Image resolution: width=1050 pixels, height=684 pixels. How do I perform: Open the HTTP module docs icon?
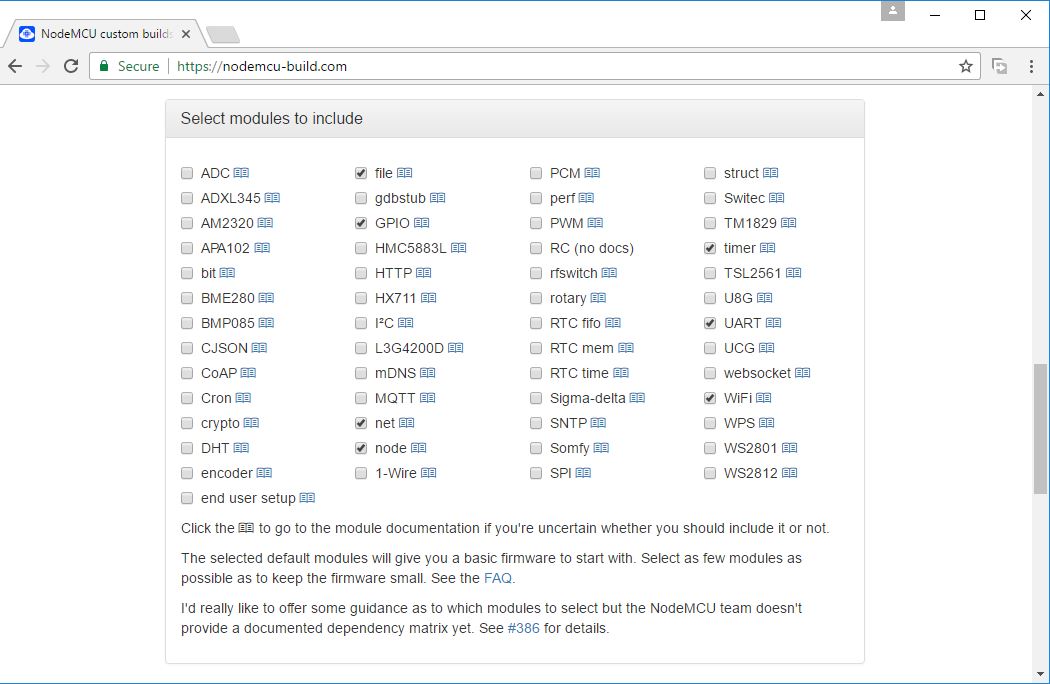click(423, 273)
